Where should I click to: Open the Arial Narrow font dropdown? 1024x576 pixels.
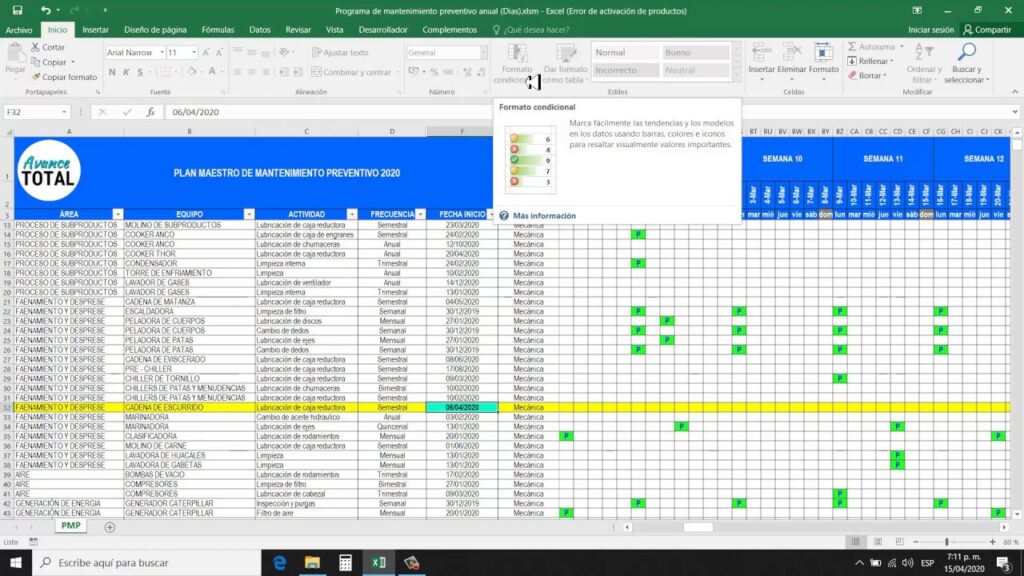(162, 52)
